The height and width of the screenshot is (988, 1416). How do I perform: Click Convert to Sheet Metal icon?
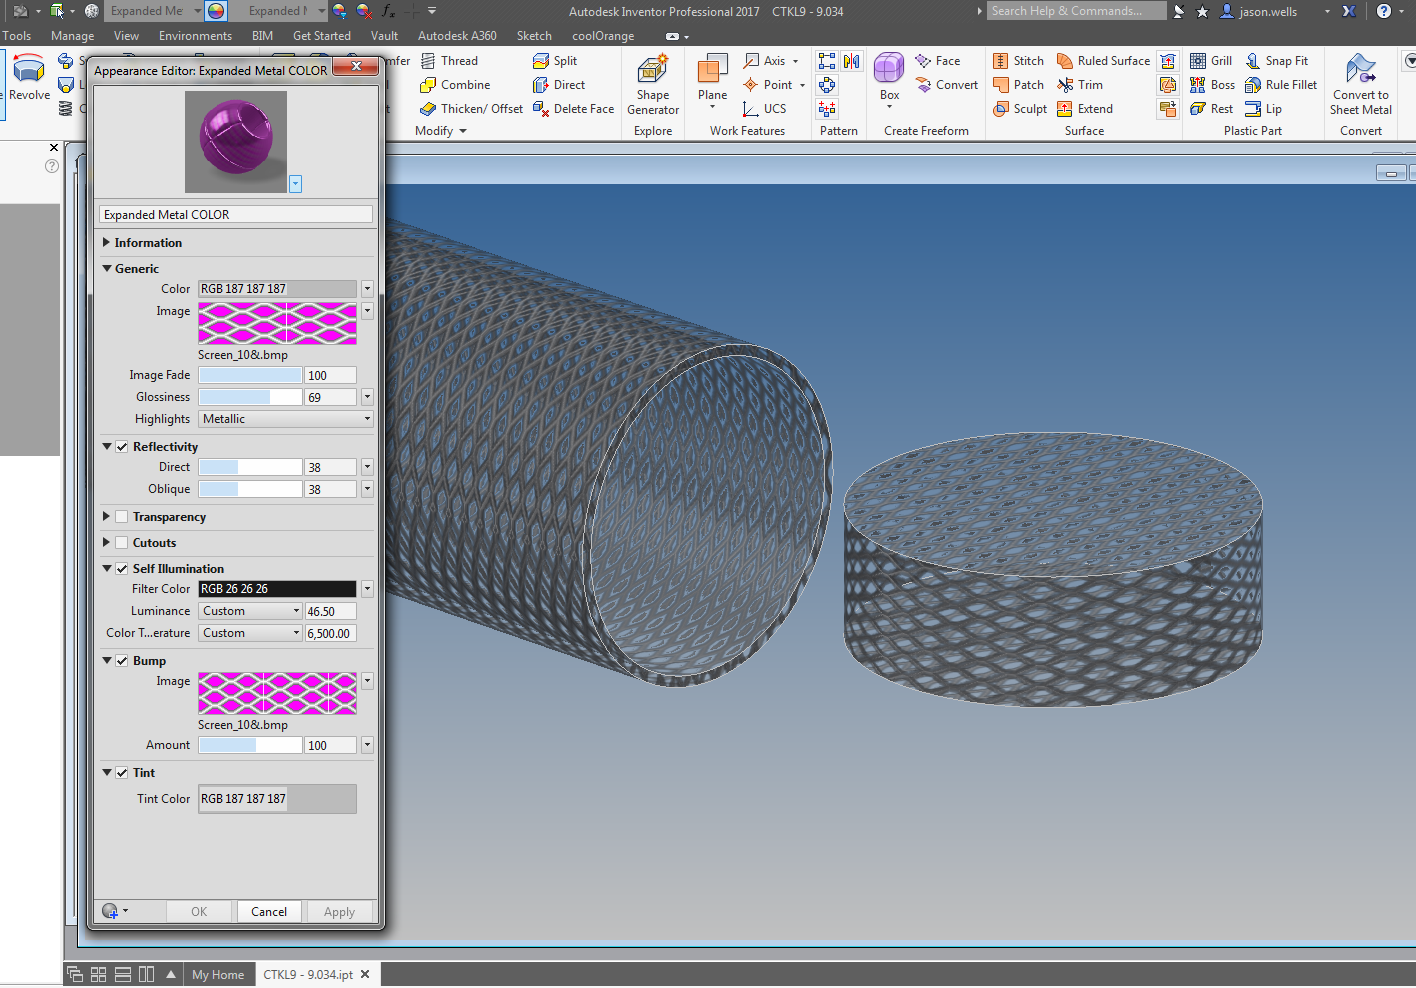tap(1360, 70)
